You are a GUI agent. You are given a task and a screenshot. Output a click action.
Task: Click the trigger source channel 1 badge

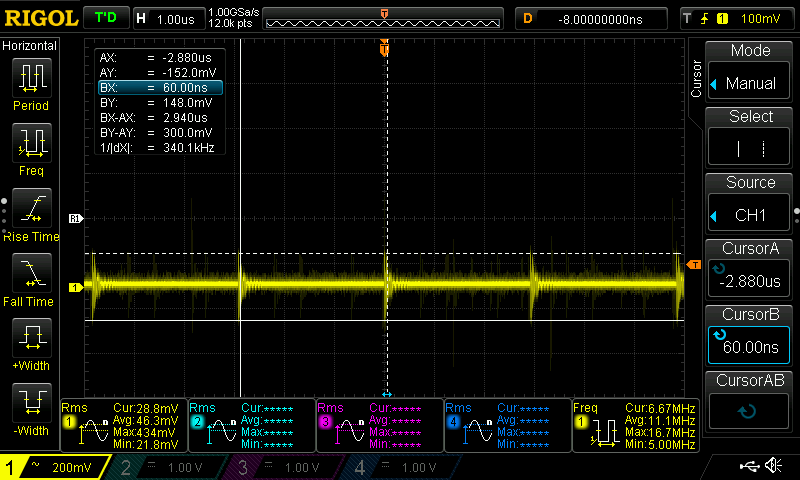(722, 19)
